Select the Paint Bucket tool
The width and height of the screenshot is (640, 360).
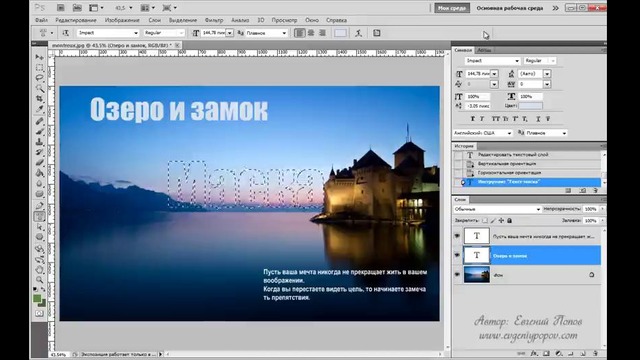point(39,173)
